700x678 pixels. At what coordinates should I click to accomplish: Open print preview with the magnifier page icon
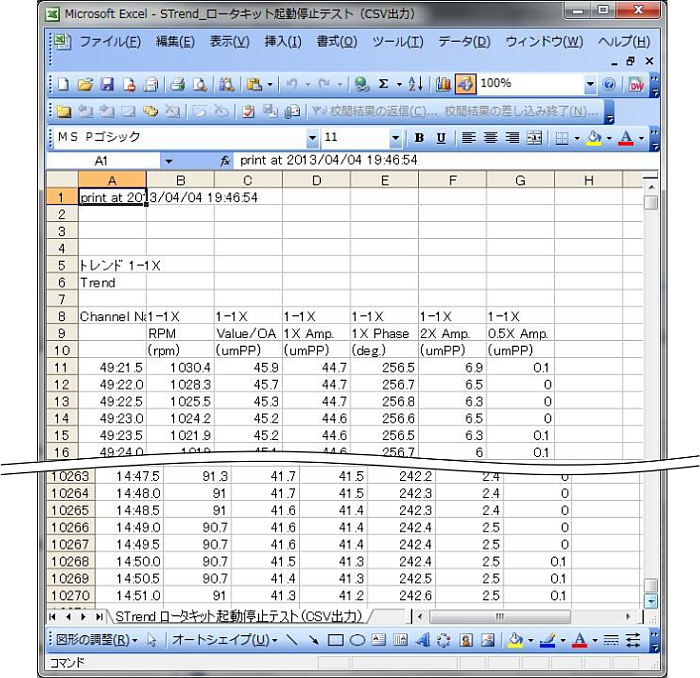tap(200, 84)
